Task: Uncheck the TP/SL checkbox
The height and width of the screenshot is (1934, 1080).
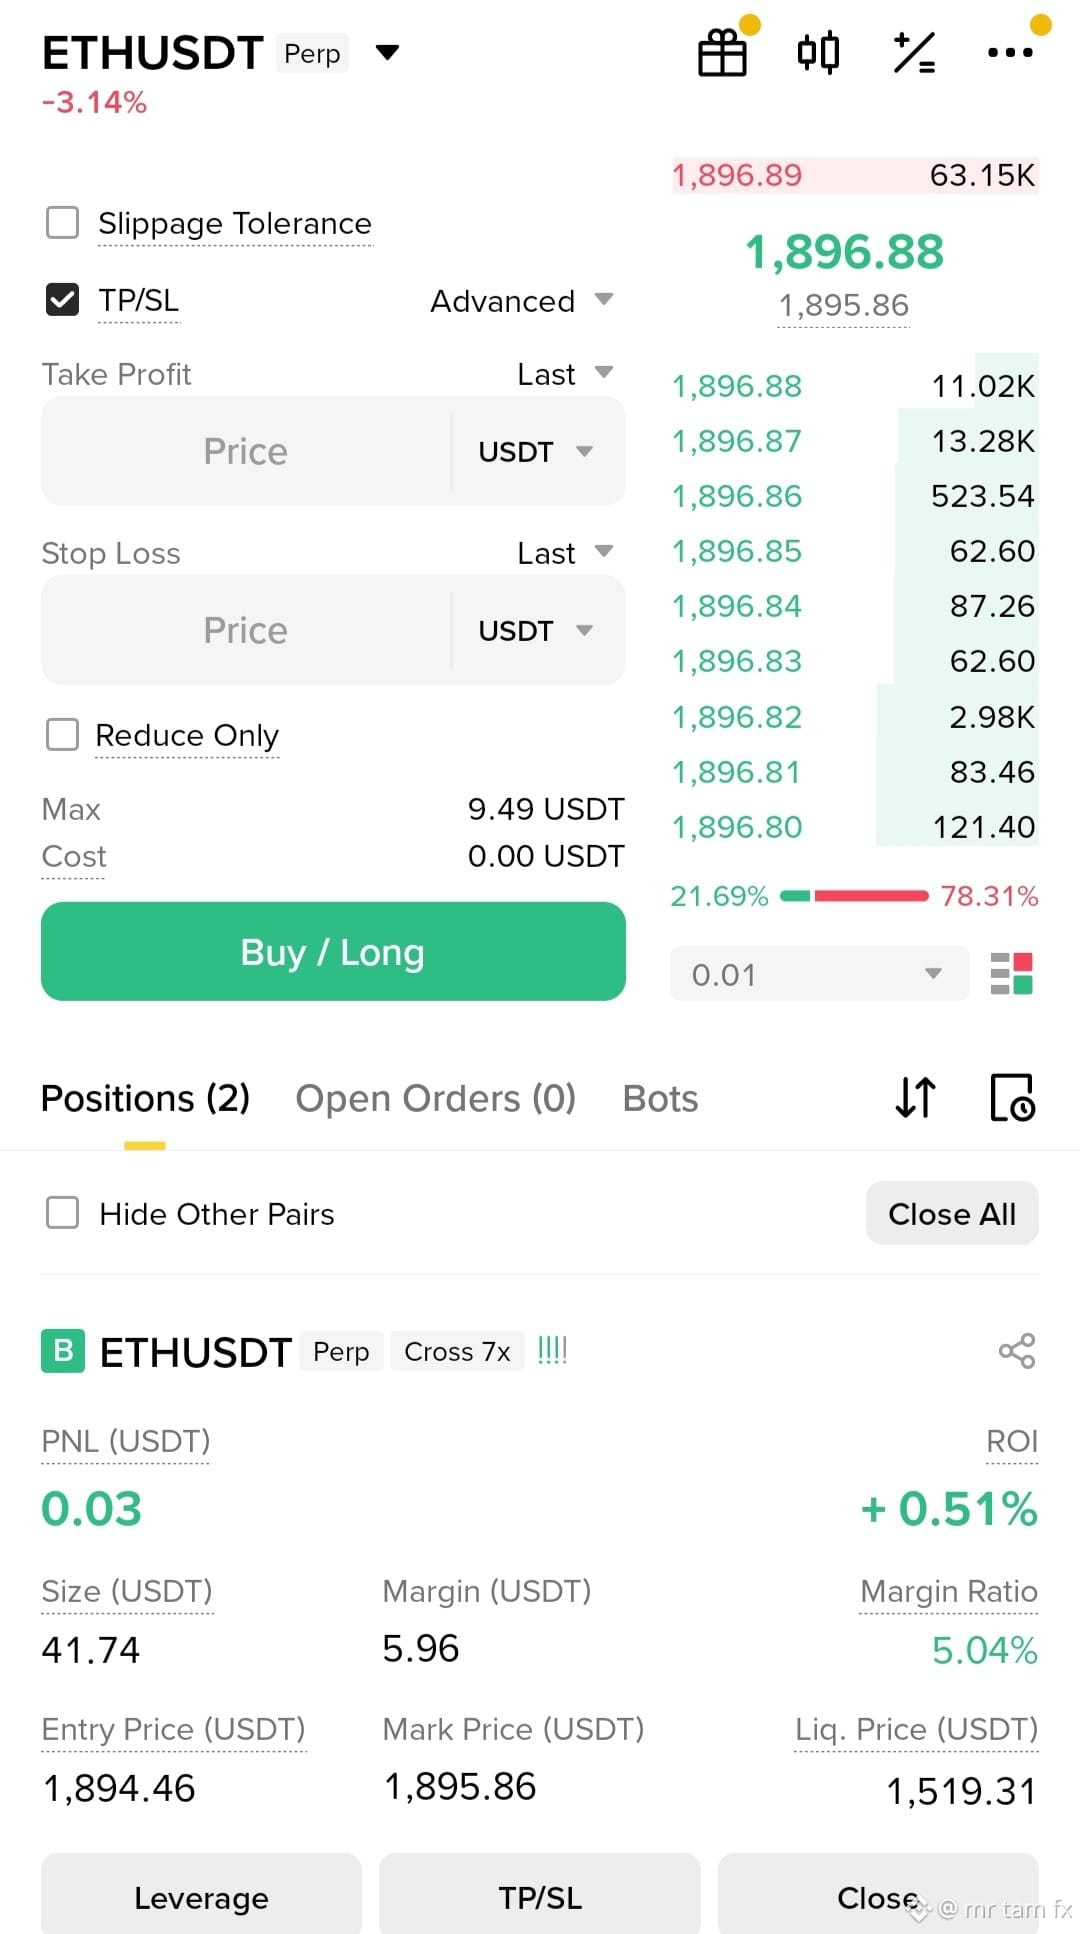Action: coord(63,300)
